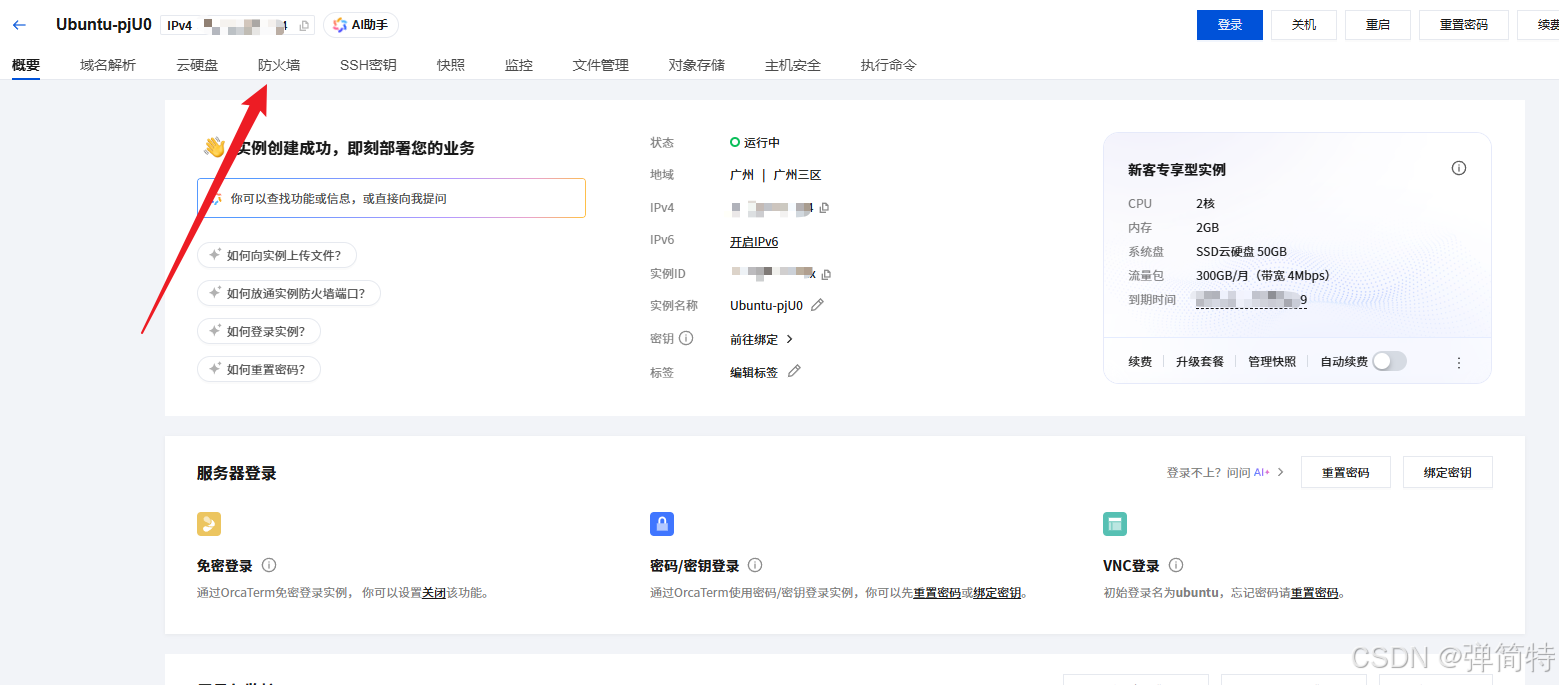Click the green VNC登录 icon
Image resolution: width=1559 pixels, height=685 pixels.
[x=1115, y=524]
